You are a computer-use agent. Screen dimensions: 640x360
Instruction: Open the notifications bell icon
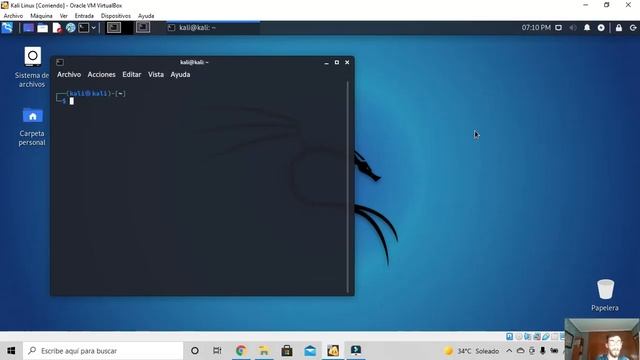[x=587, y=28]
